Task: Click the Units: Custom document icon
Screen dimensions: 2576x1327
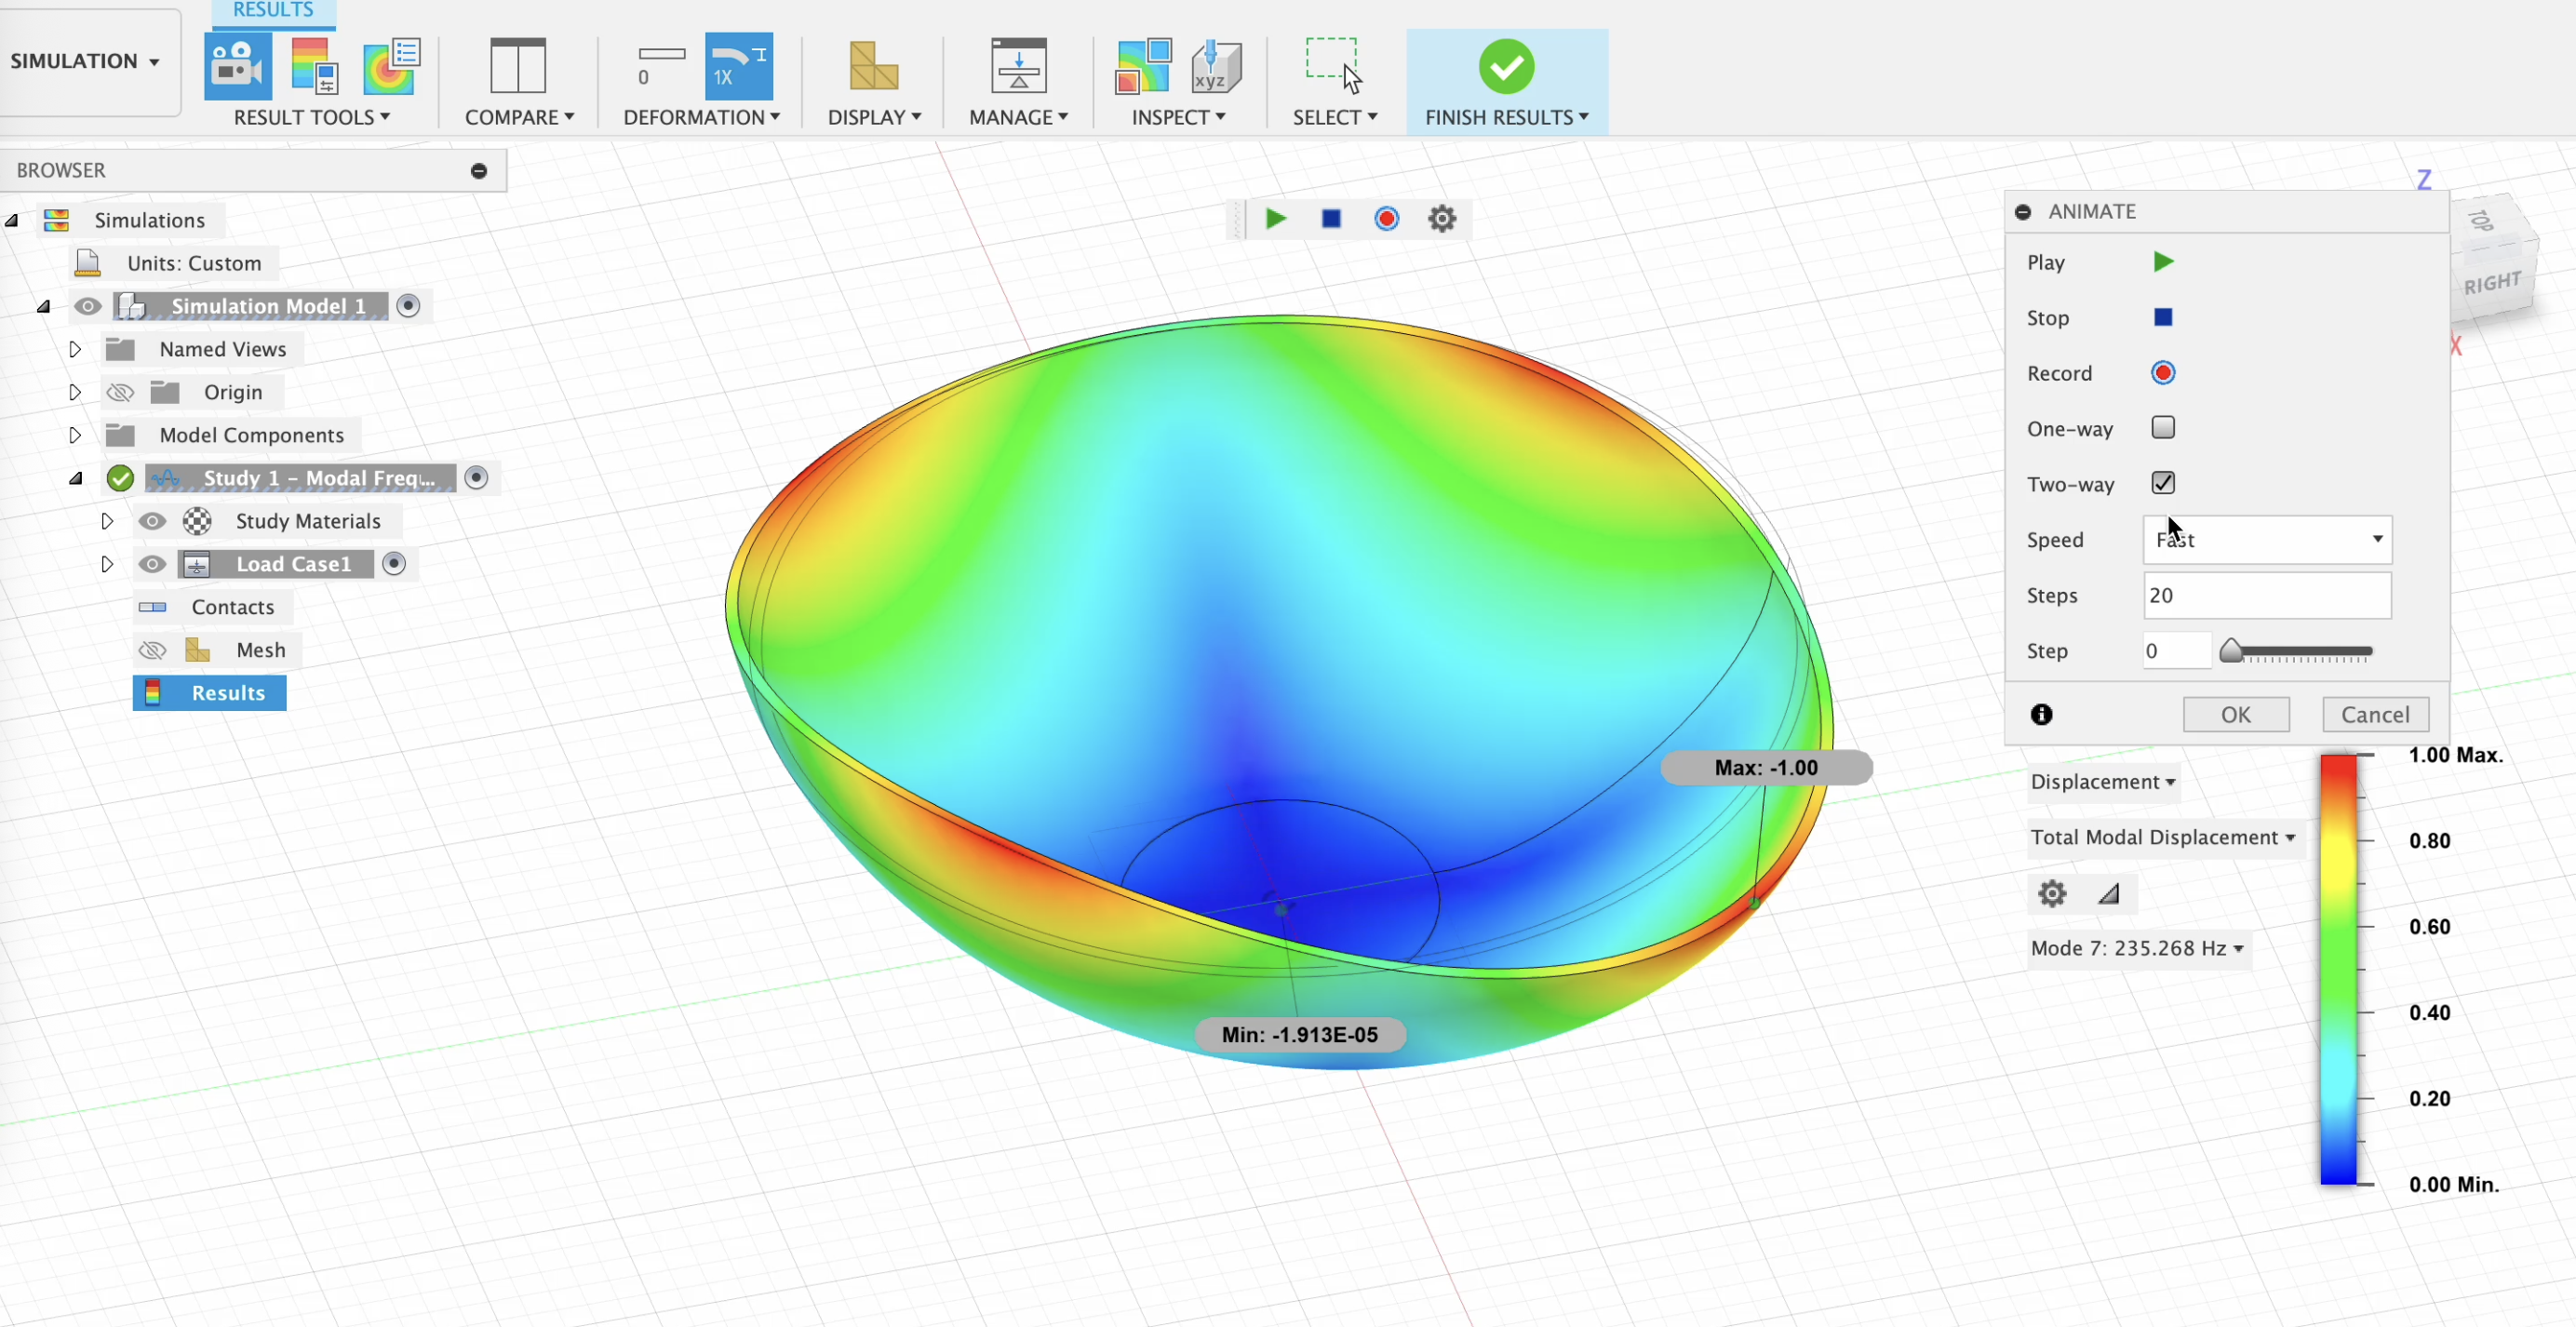Action: 87,263
